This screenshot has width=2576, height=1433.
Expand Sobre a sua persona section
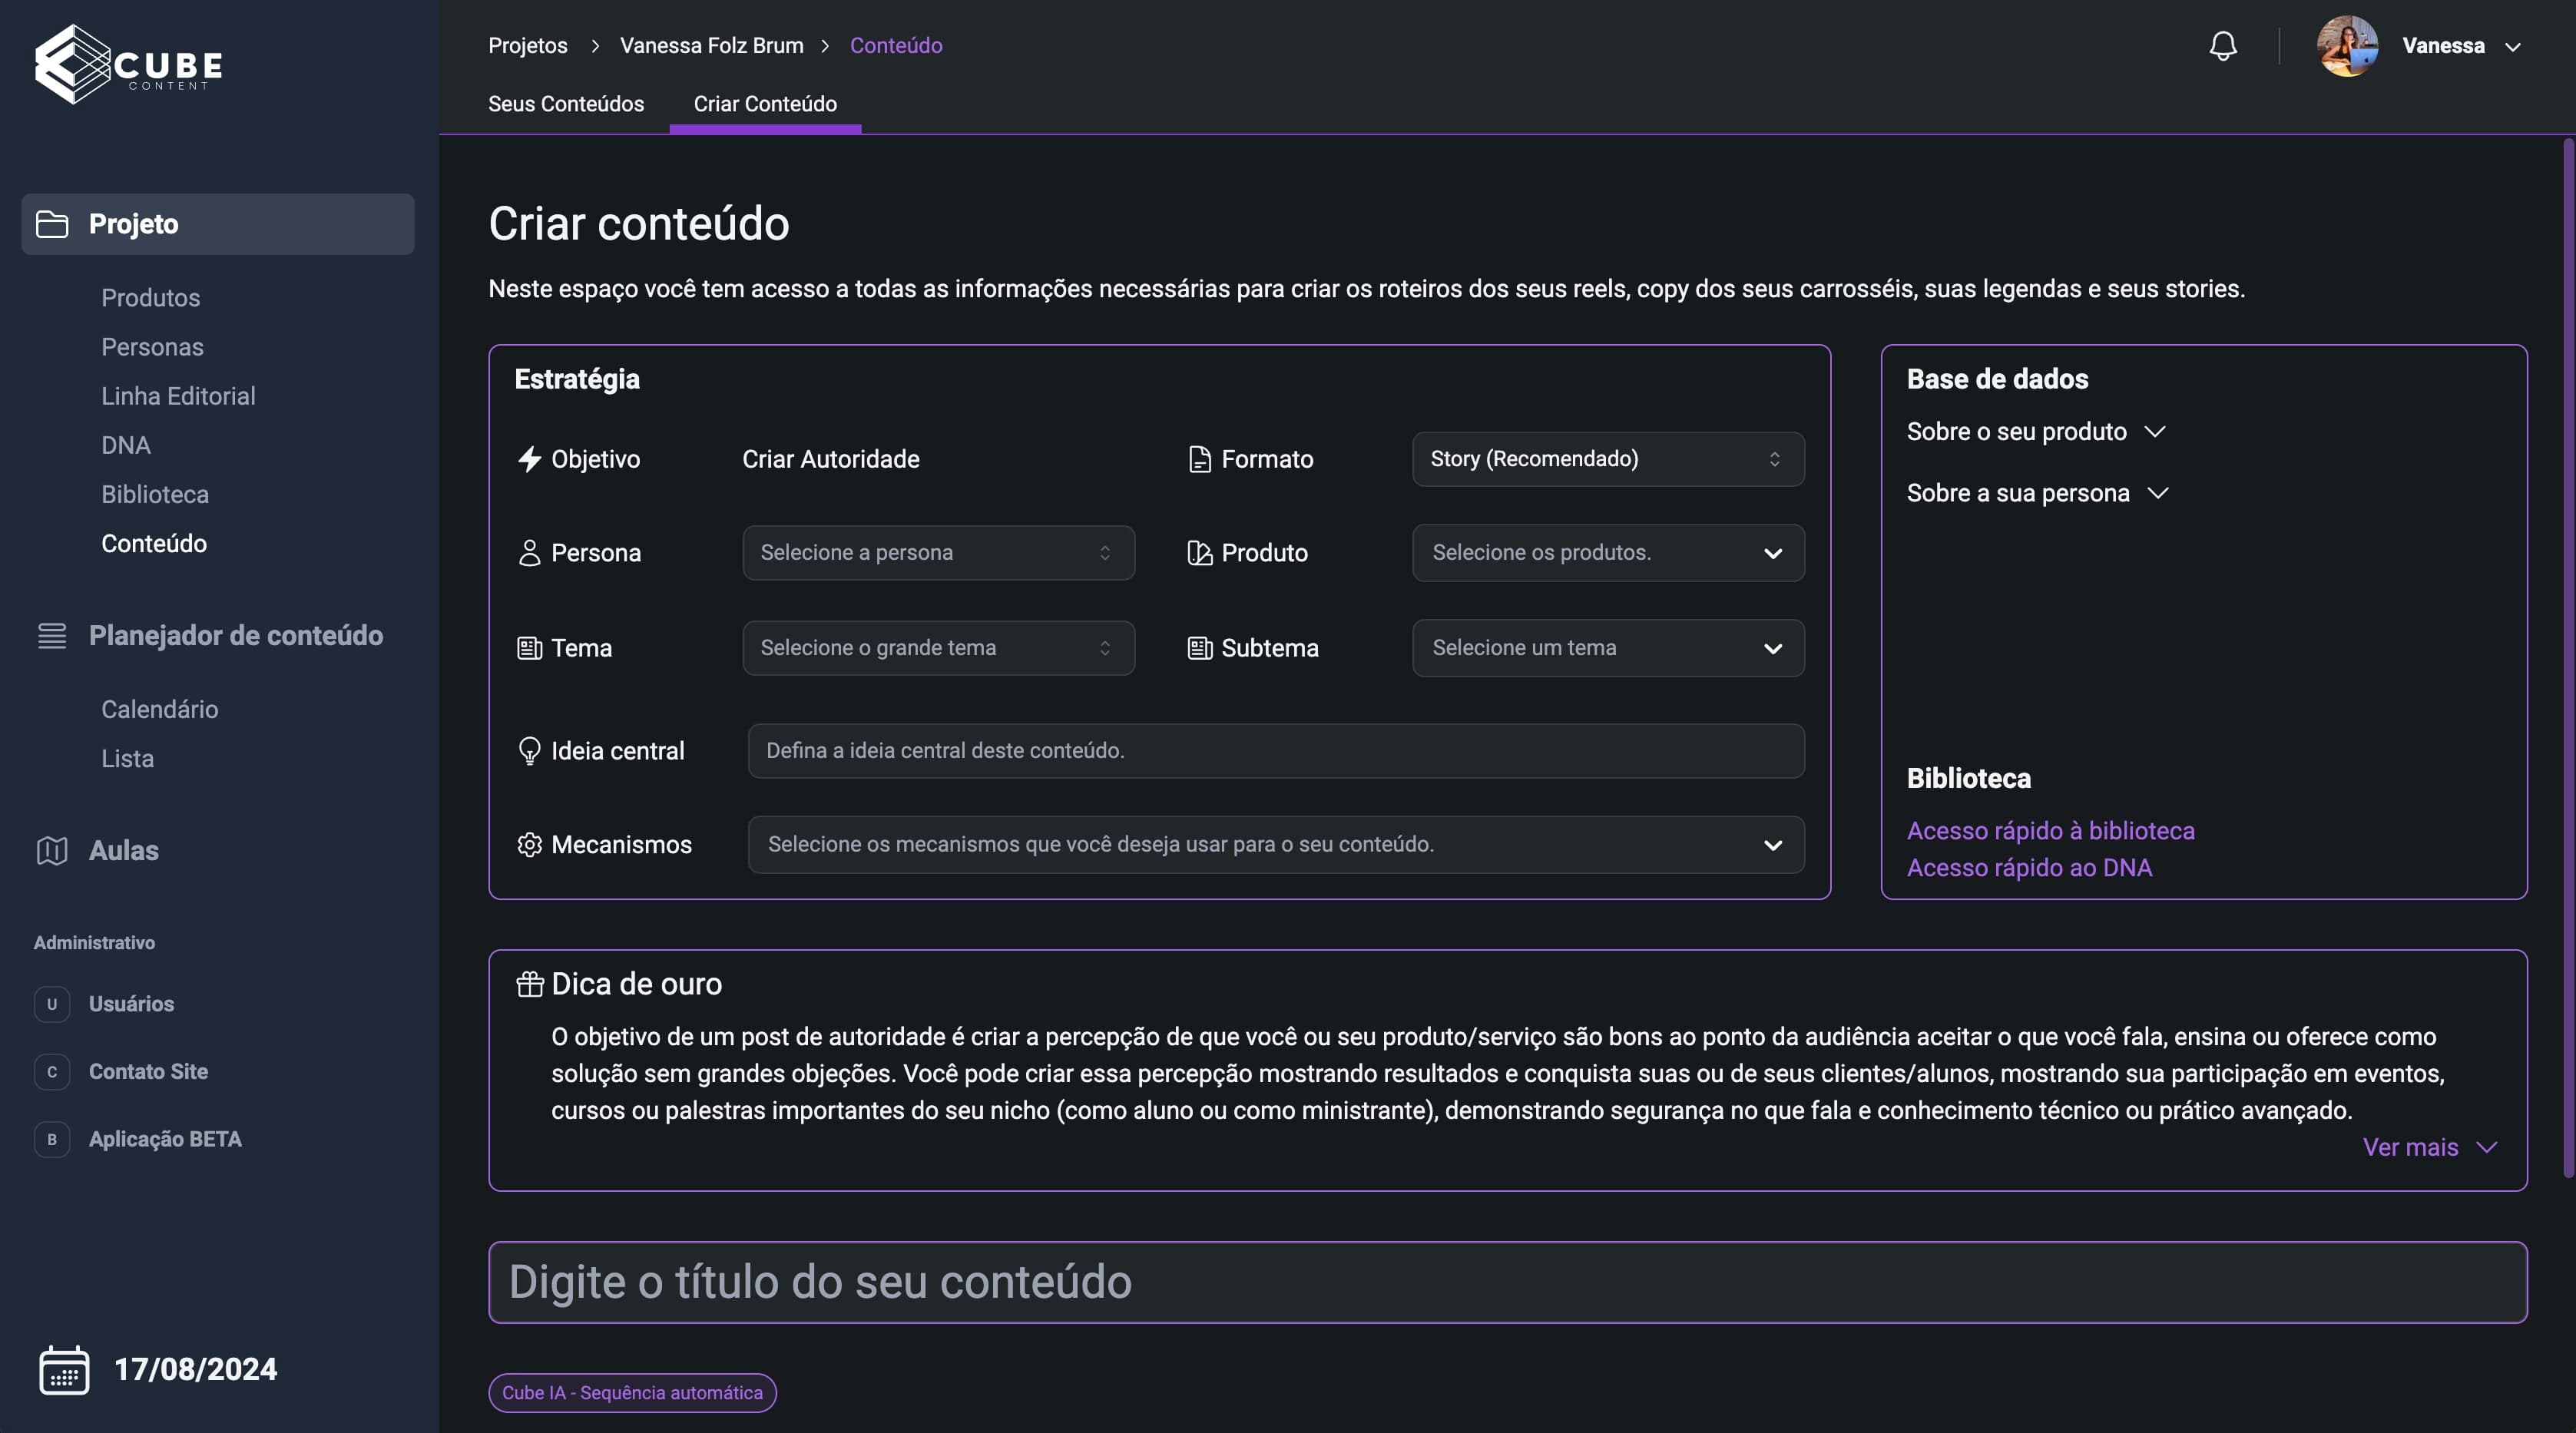click(2037, 493)
